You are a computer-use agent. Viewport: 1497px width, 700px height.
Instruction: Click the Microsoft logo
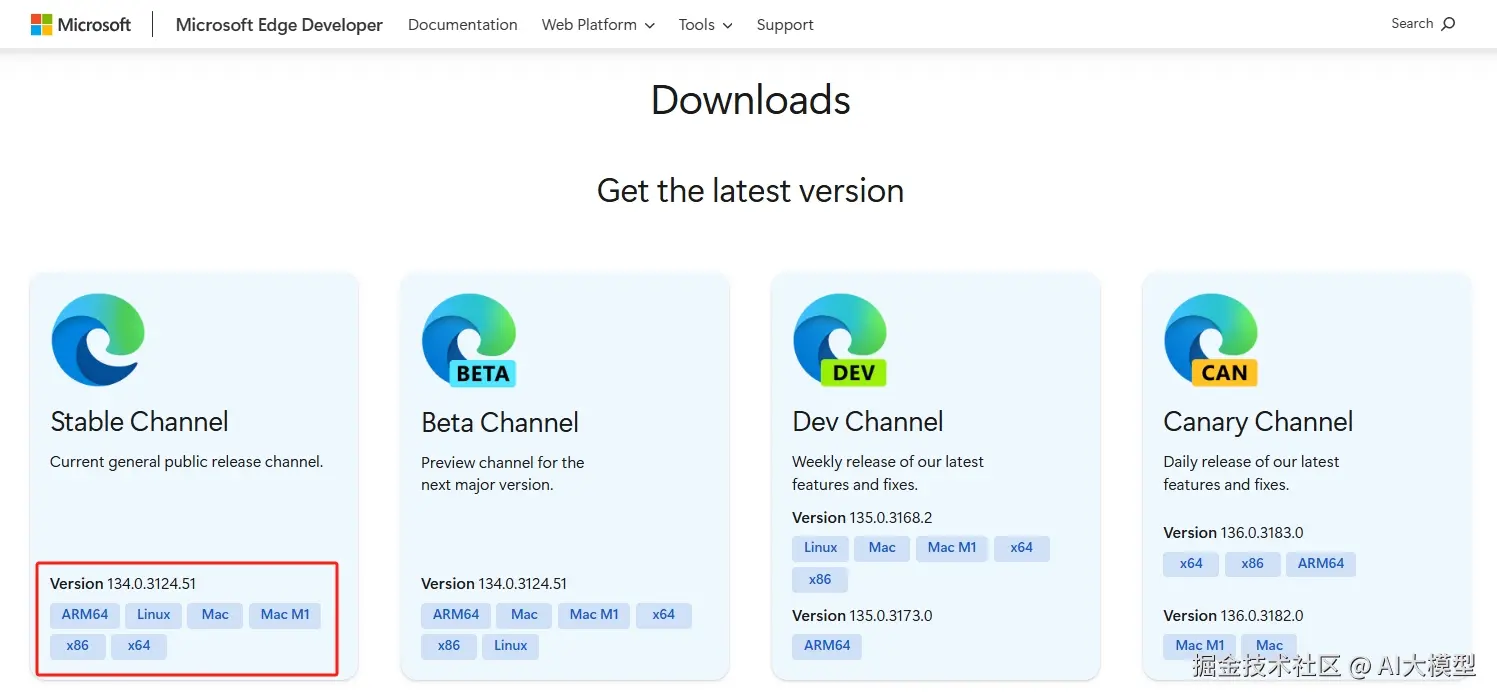81,25
